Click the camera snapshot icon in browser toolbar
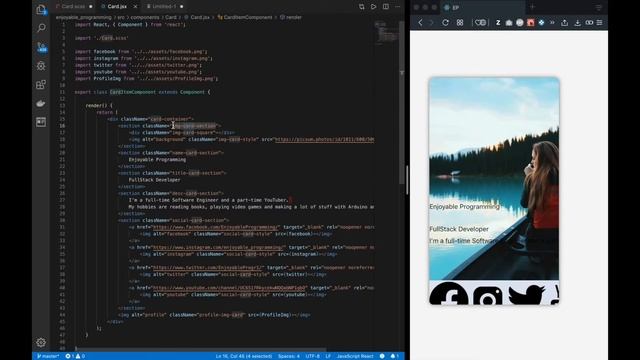Image resolution: width=640 pixels, height=360 pixels. [x=509, y=23]
